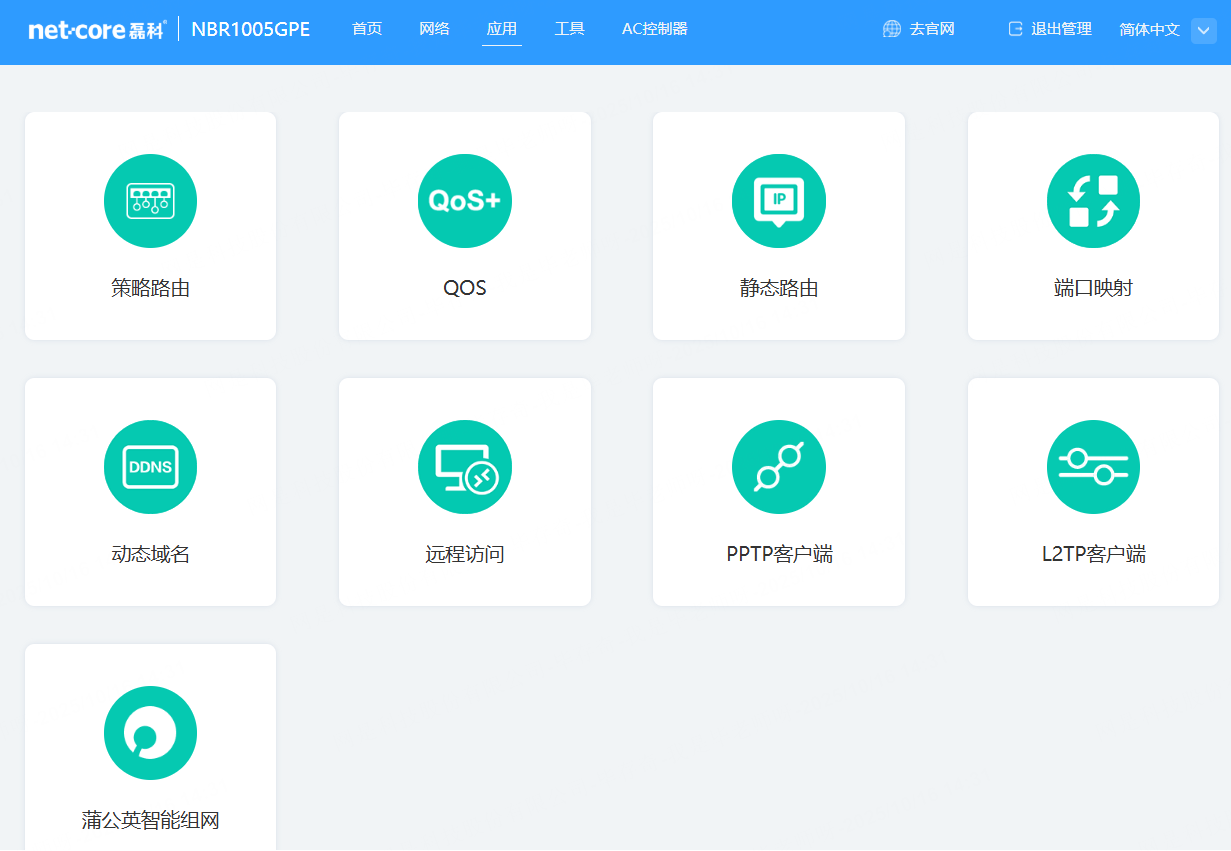Open the 网络 menu tab
This screenshot has width=1231, height=851.
pyautogui.click(x=434, y=29)
